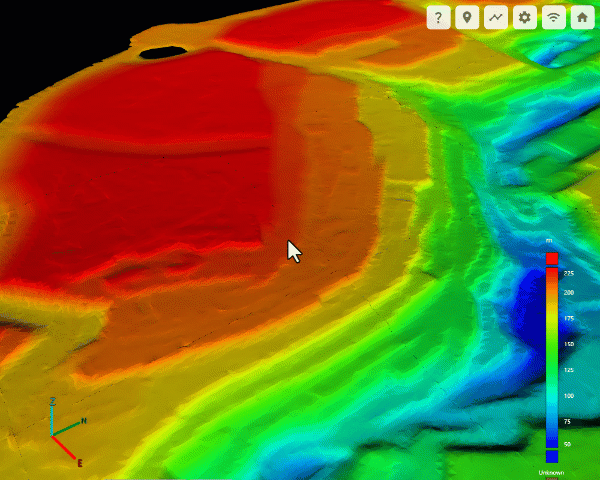Open the settings gear button

(x=525, y=17)
